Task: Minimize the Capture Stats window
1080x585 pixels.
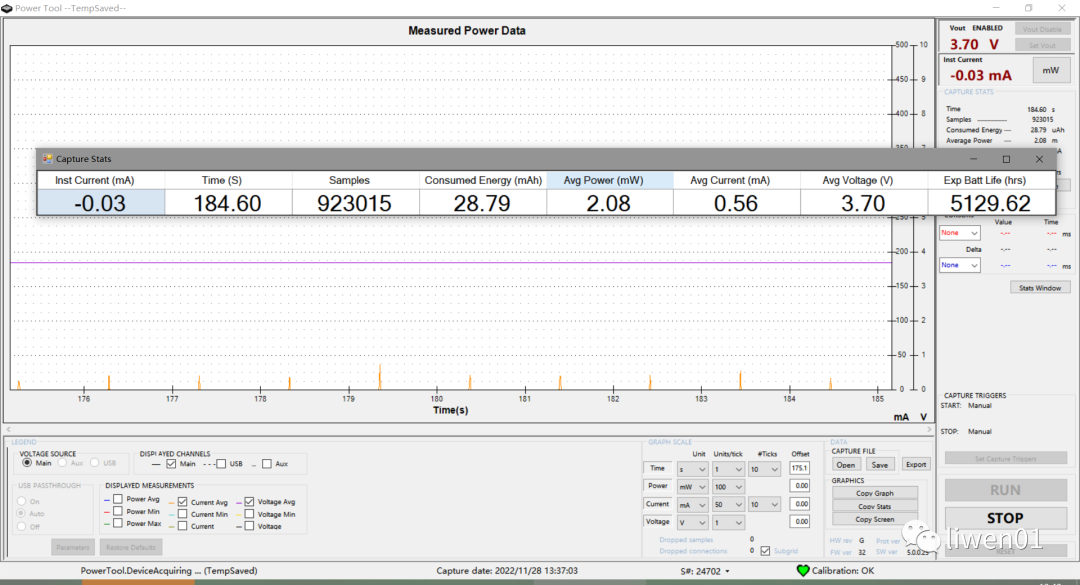Action: (x=973, y=159)
